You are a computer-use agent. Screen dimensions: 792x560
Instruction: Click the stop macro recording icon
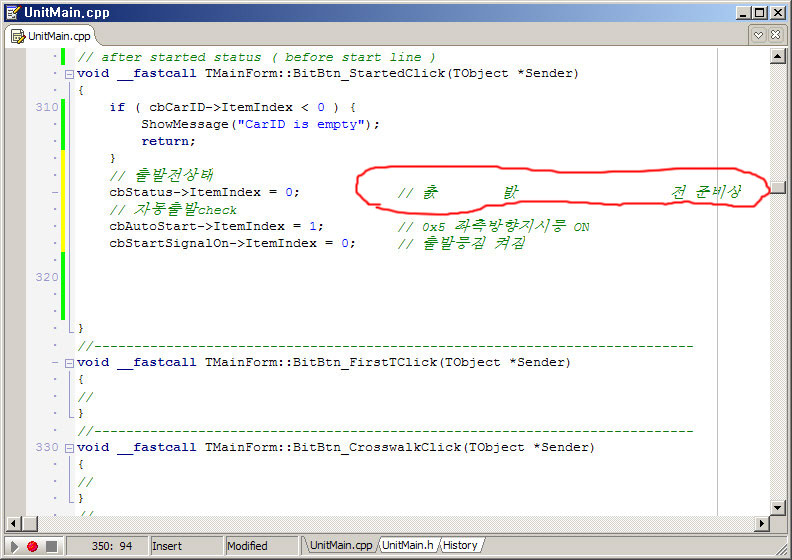coord(51,546)
